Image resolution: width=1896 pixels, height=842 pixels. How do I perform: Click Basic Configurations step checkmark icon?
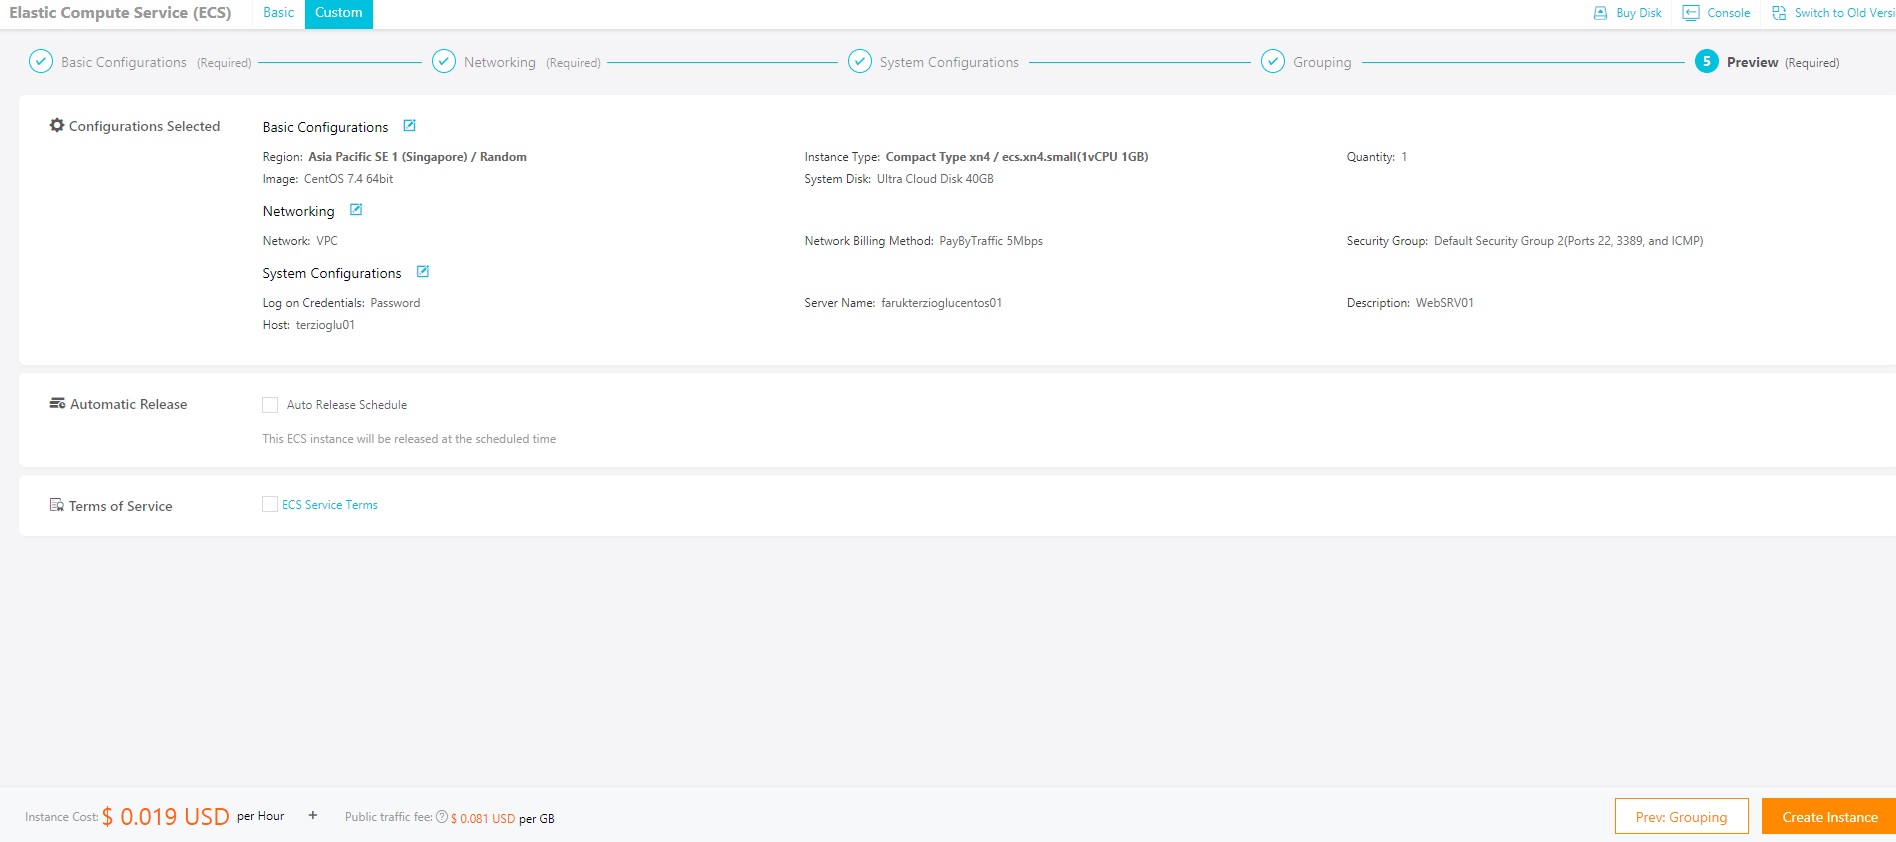click(41, 62)
